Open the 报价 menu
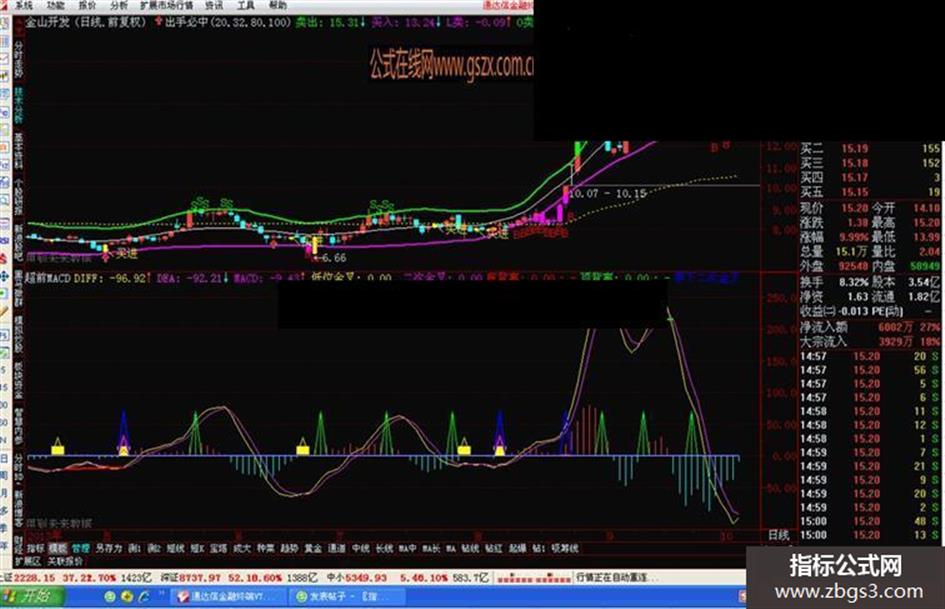Viewport: 945px width, 609px height. click(87, 5)
